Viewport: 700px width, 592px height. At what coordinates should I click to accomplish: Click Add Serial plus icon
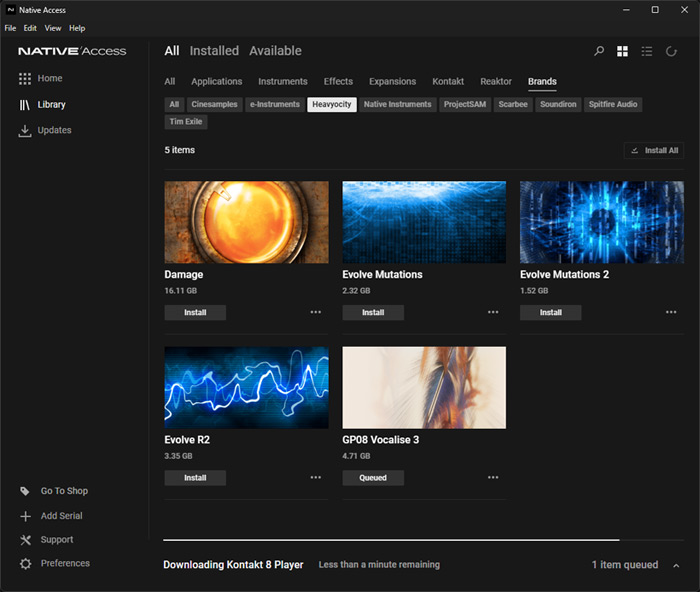(26, 516)
